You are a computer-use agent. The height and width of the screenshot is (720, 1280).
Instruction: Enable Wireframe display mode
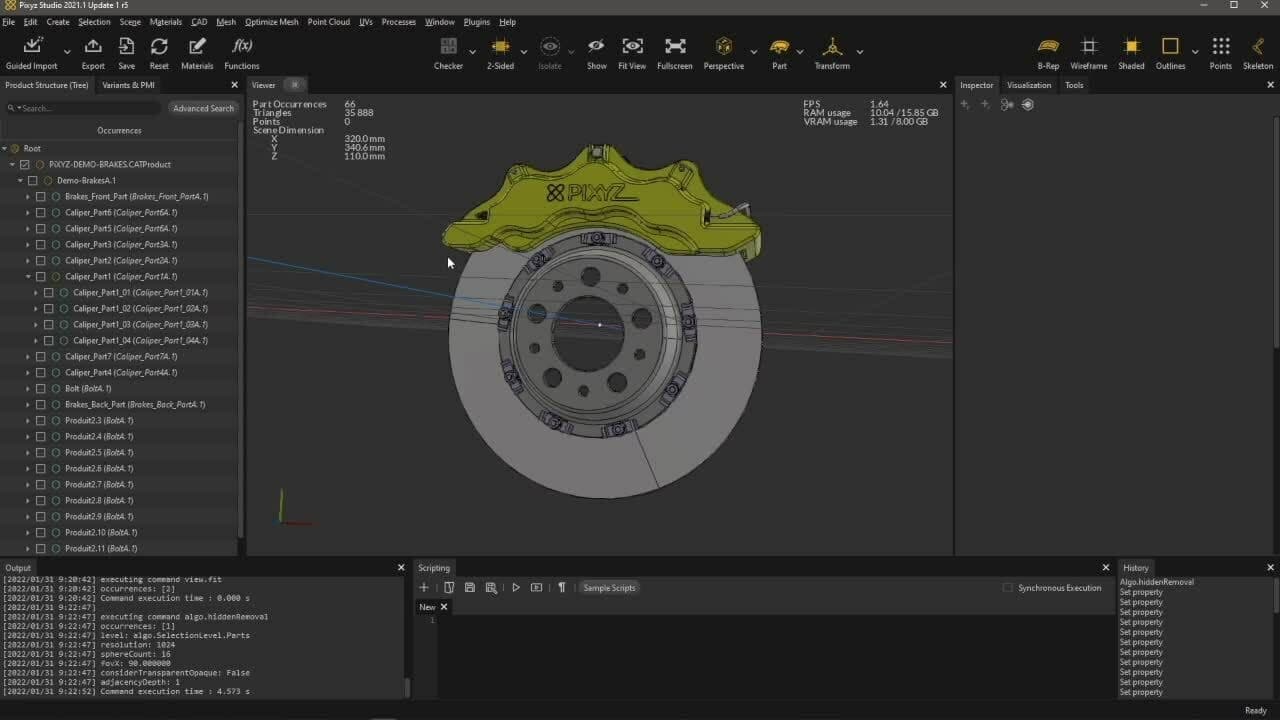pyautogui.click(x=1089, y=46)
